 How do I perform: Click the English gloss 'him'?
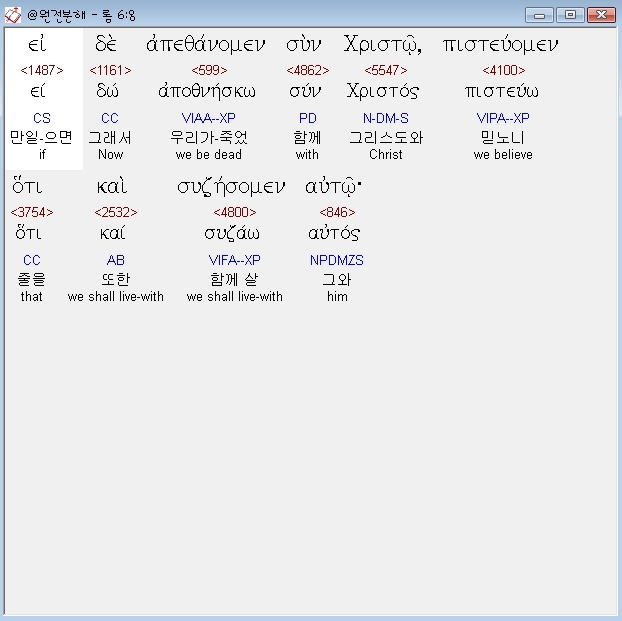click(x=337, y=296)
